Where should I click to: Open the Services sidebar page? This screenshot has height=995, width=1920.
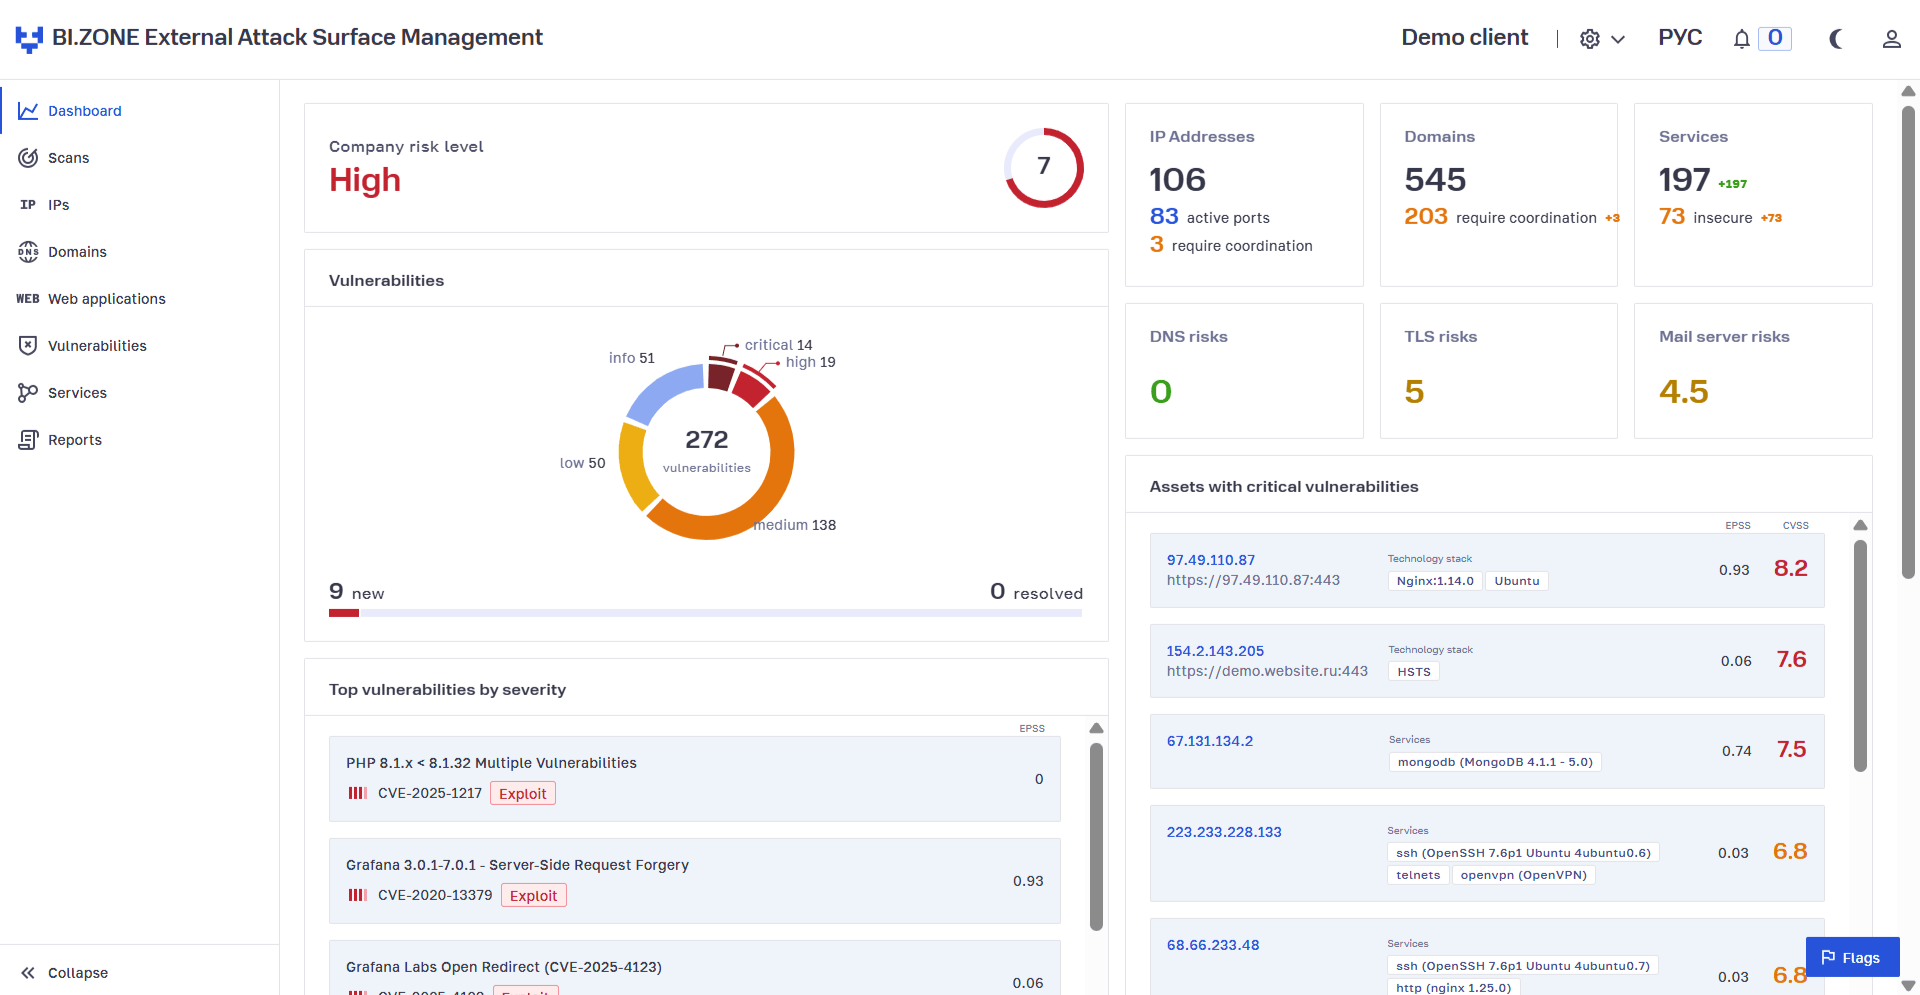139,393
